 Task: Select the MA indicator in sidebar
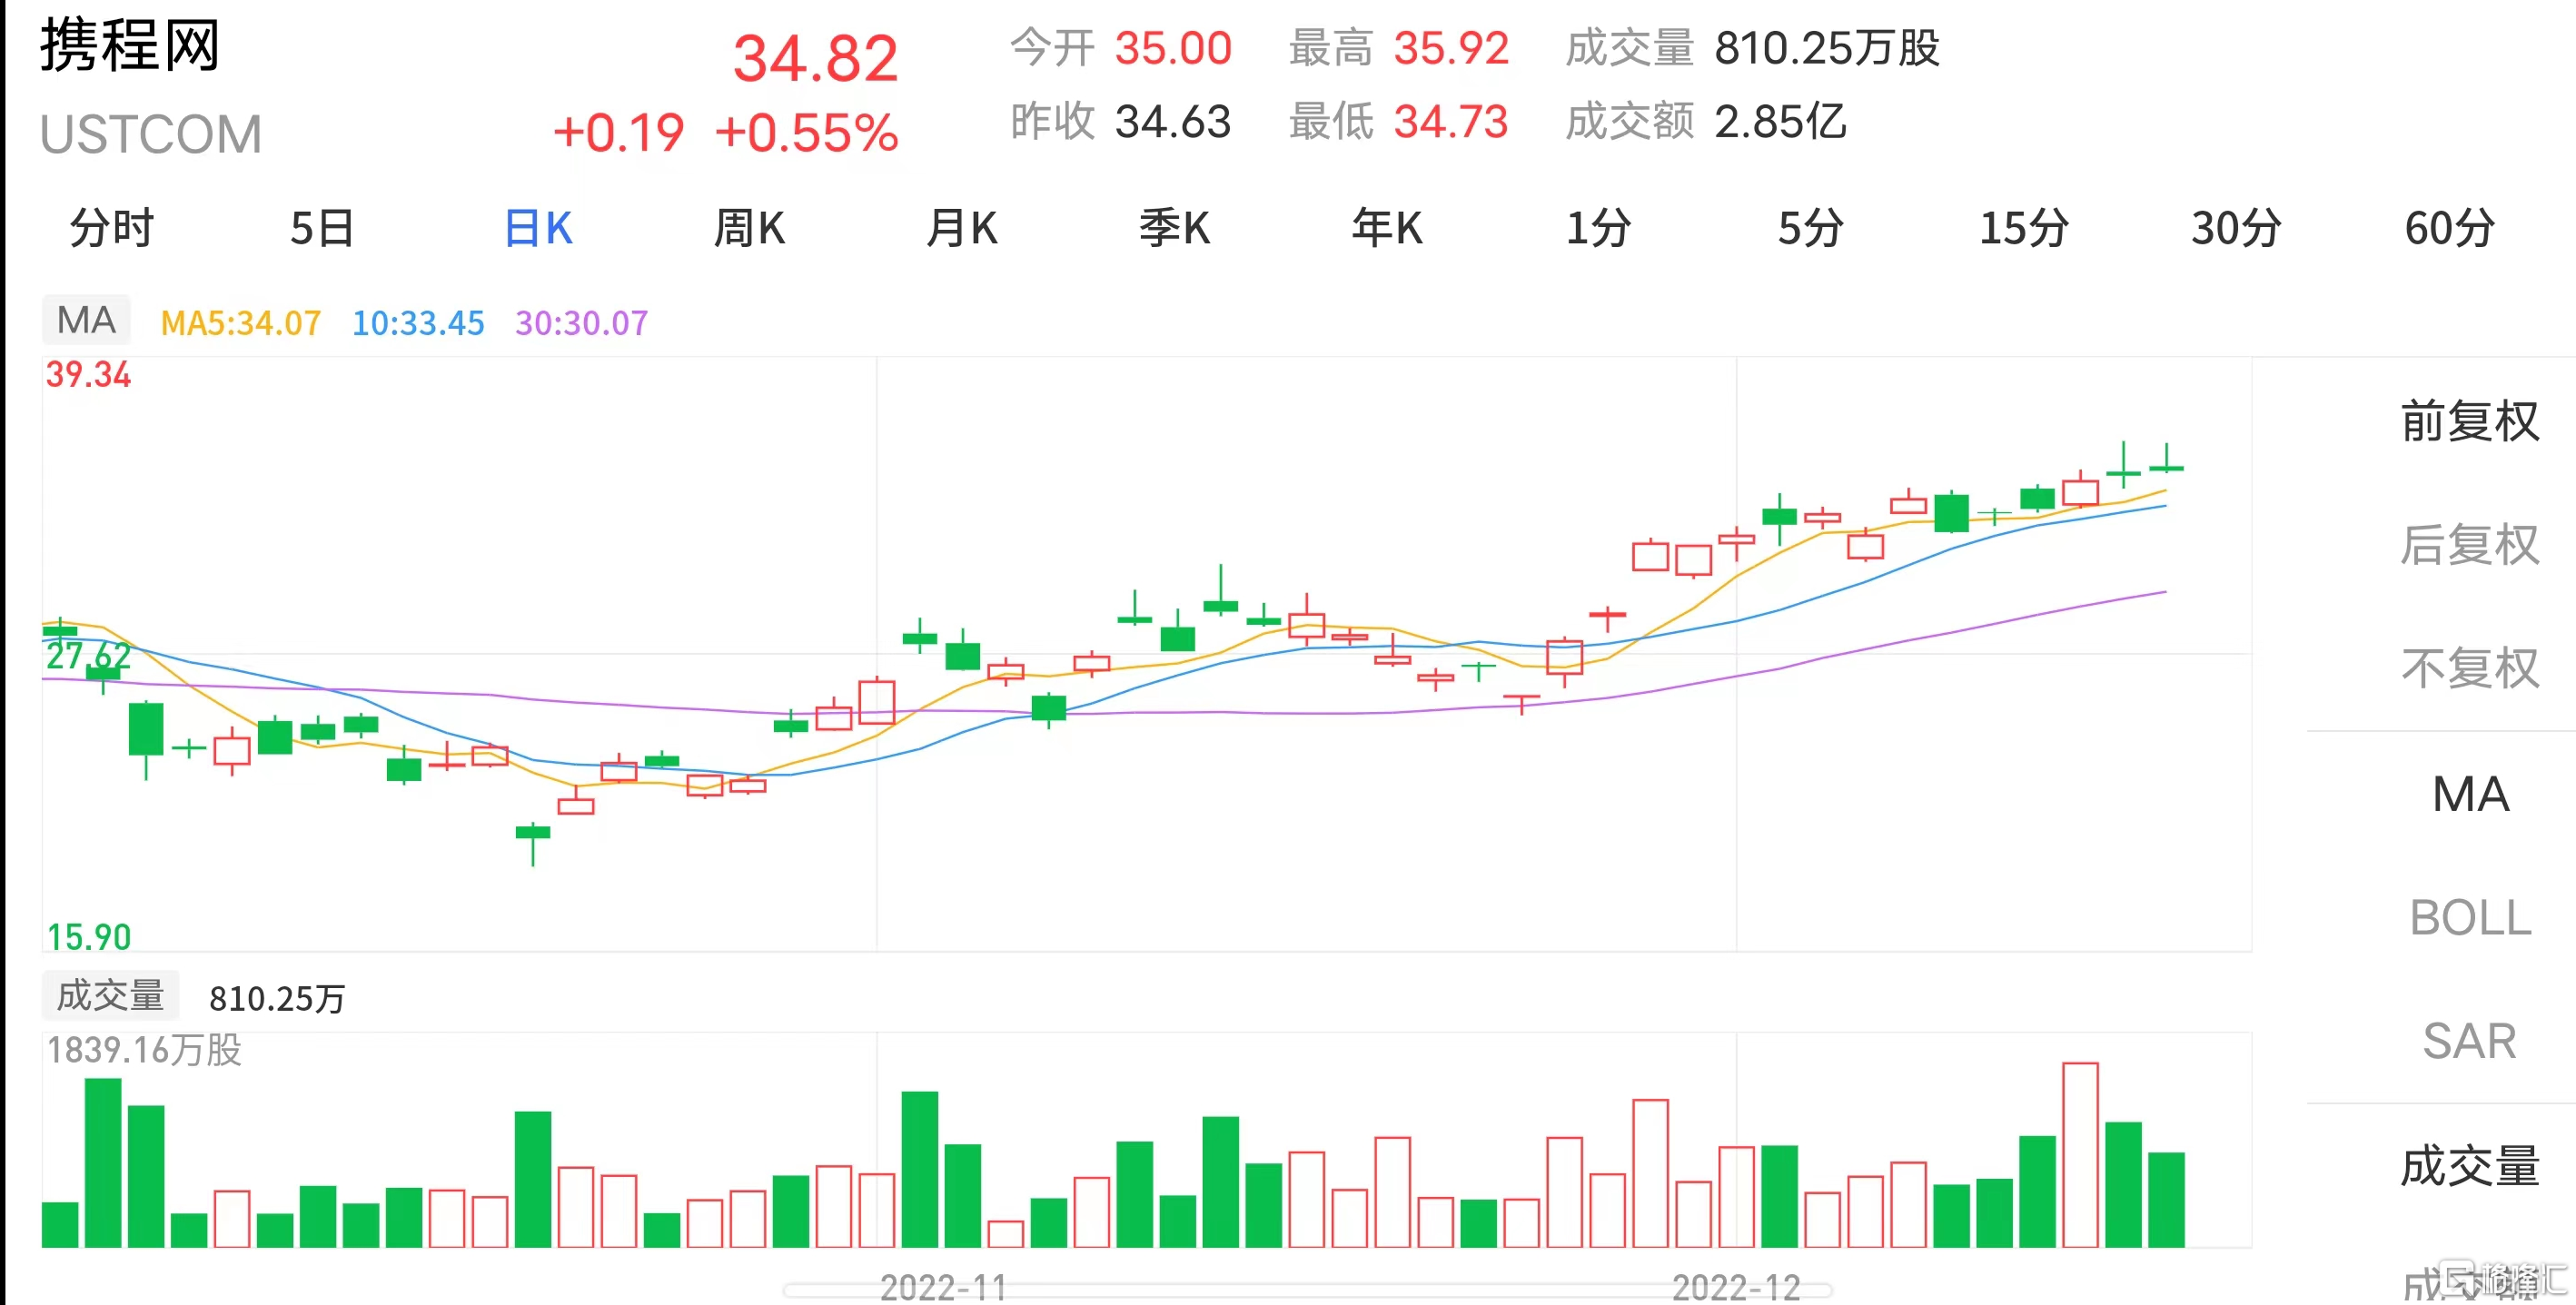click(x=2470, y=794)
